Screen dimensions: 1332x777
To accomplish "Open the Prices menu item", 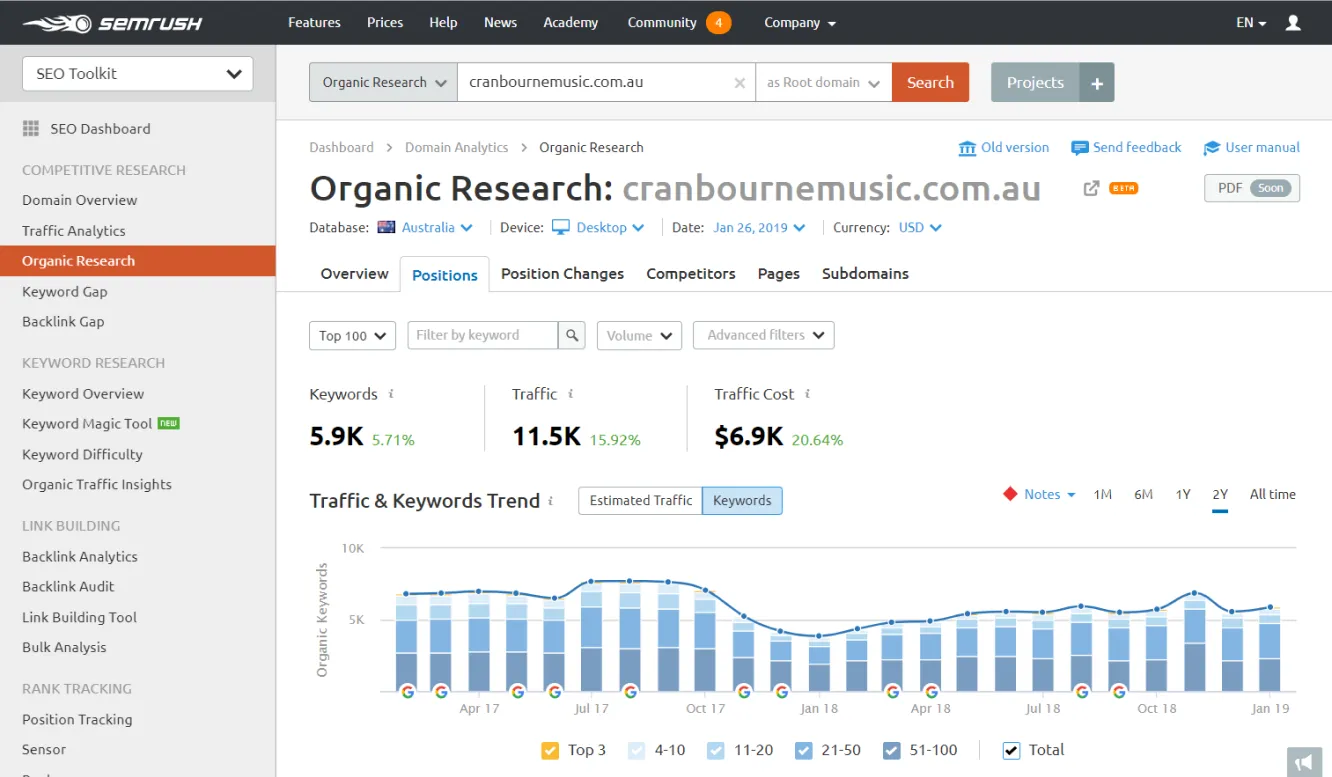I will pyautogui.click(x=385, y=22).
